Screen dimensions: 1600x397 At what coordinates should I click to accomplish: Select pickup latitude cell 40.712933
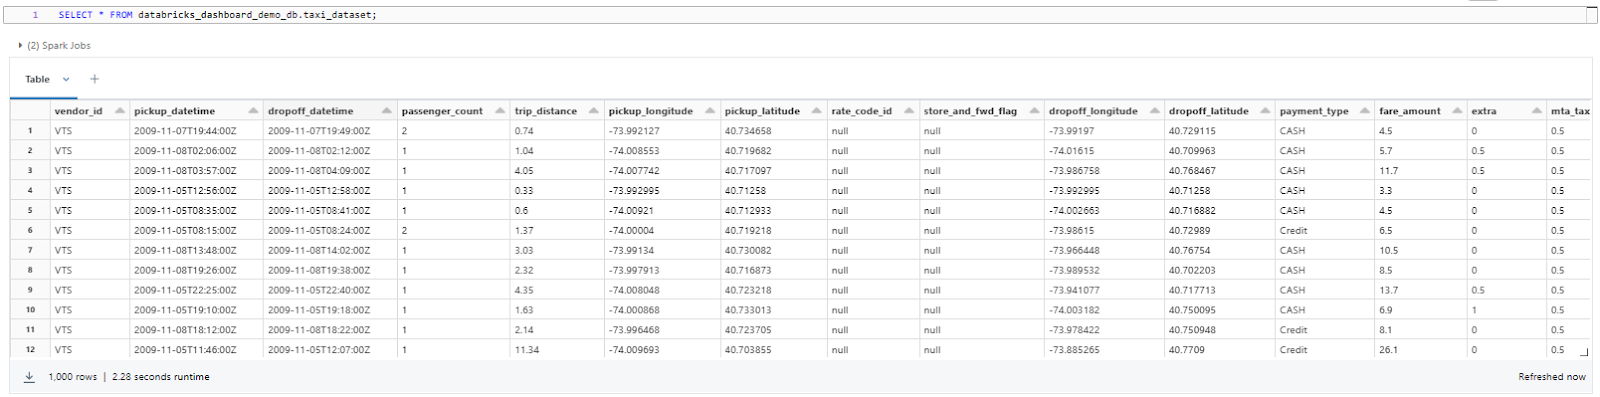pyautogui.click(x=773, y=211)
